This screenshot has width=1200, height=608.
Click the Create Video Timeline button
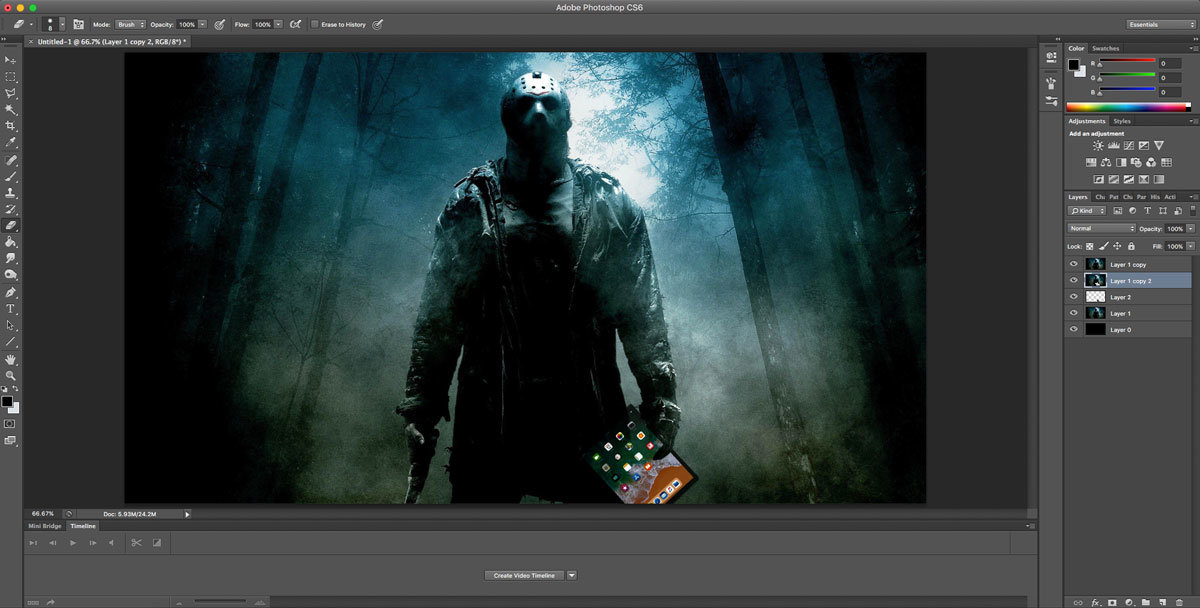523,575
